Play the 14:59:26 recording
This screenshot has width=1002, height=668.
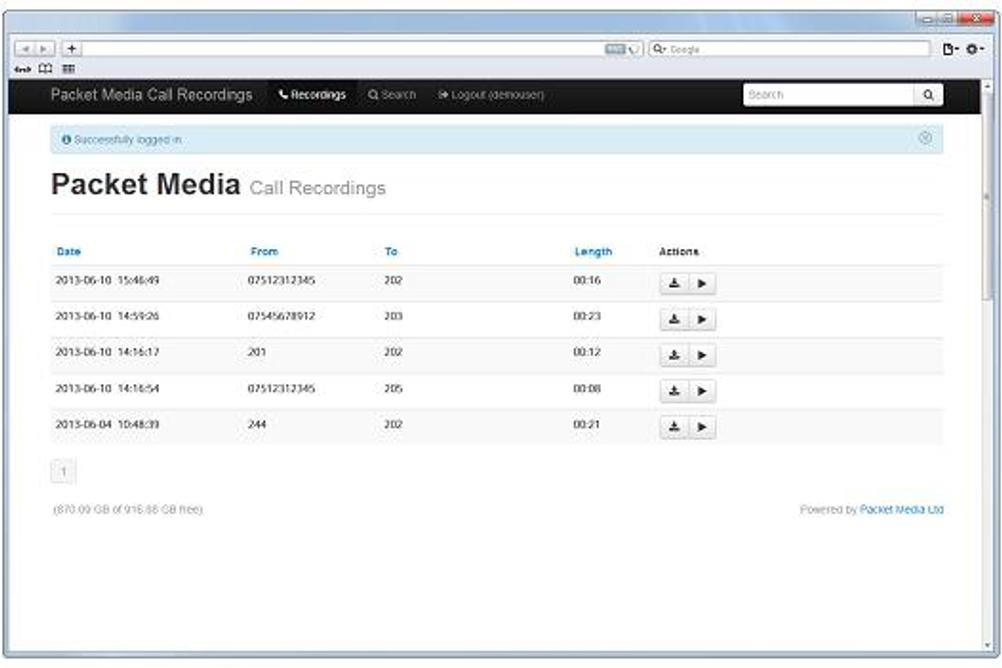pos(702,319)
